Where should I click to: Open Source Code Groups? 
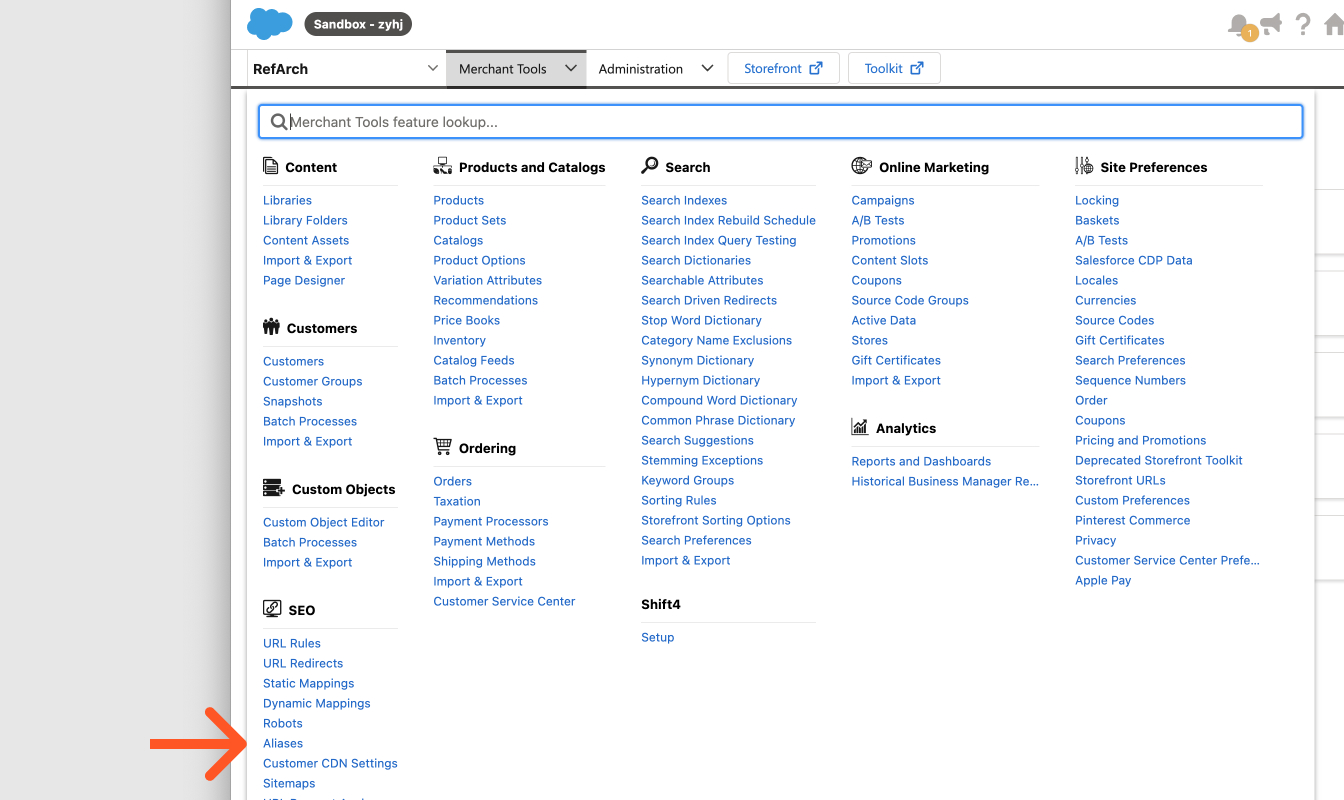coord(910,300)
